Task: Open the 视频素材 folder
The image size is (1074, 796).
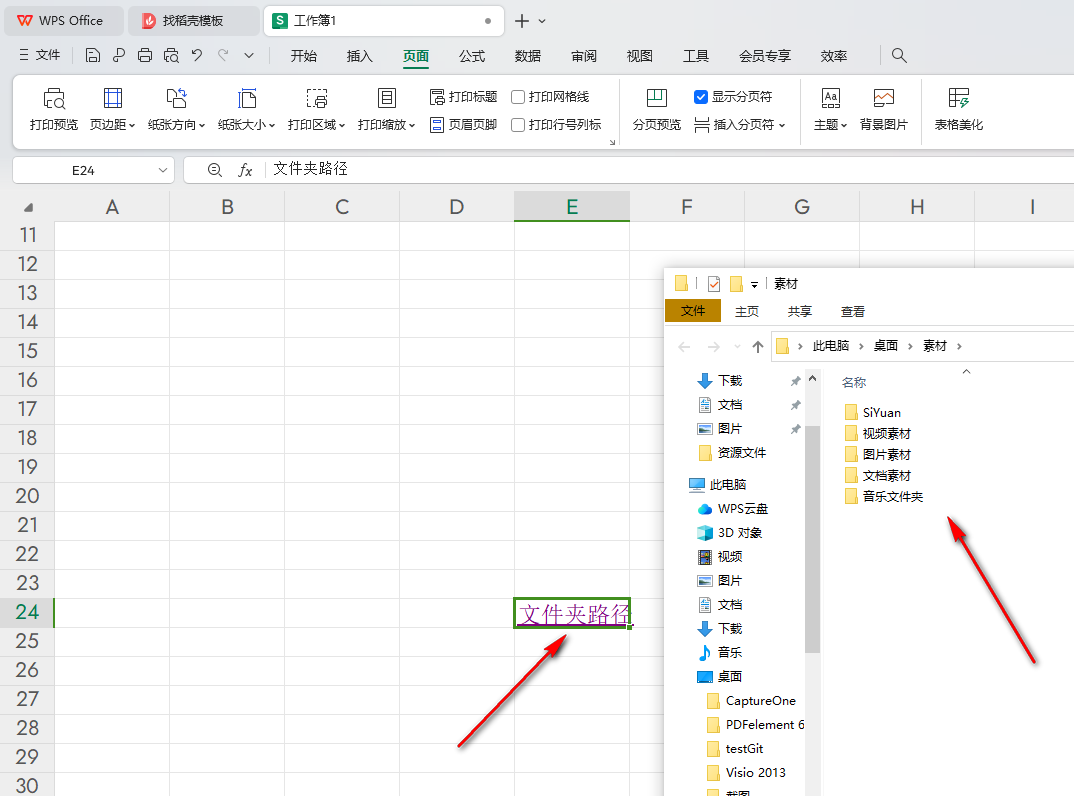Action: click(x=878, y=434)
